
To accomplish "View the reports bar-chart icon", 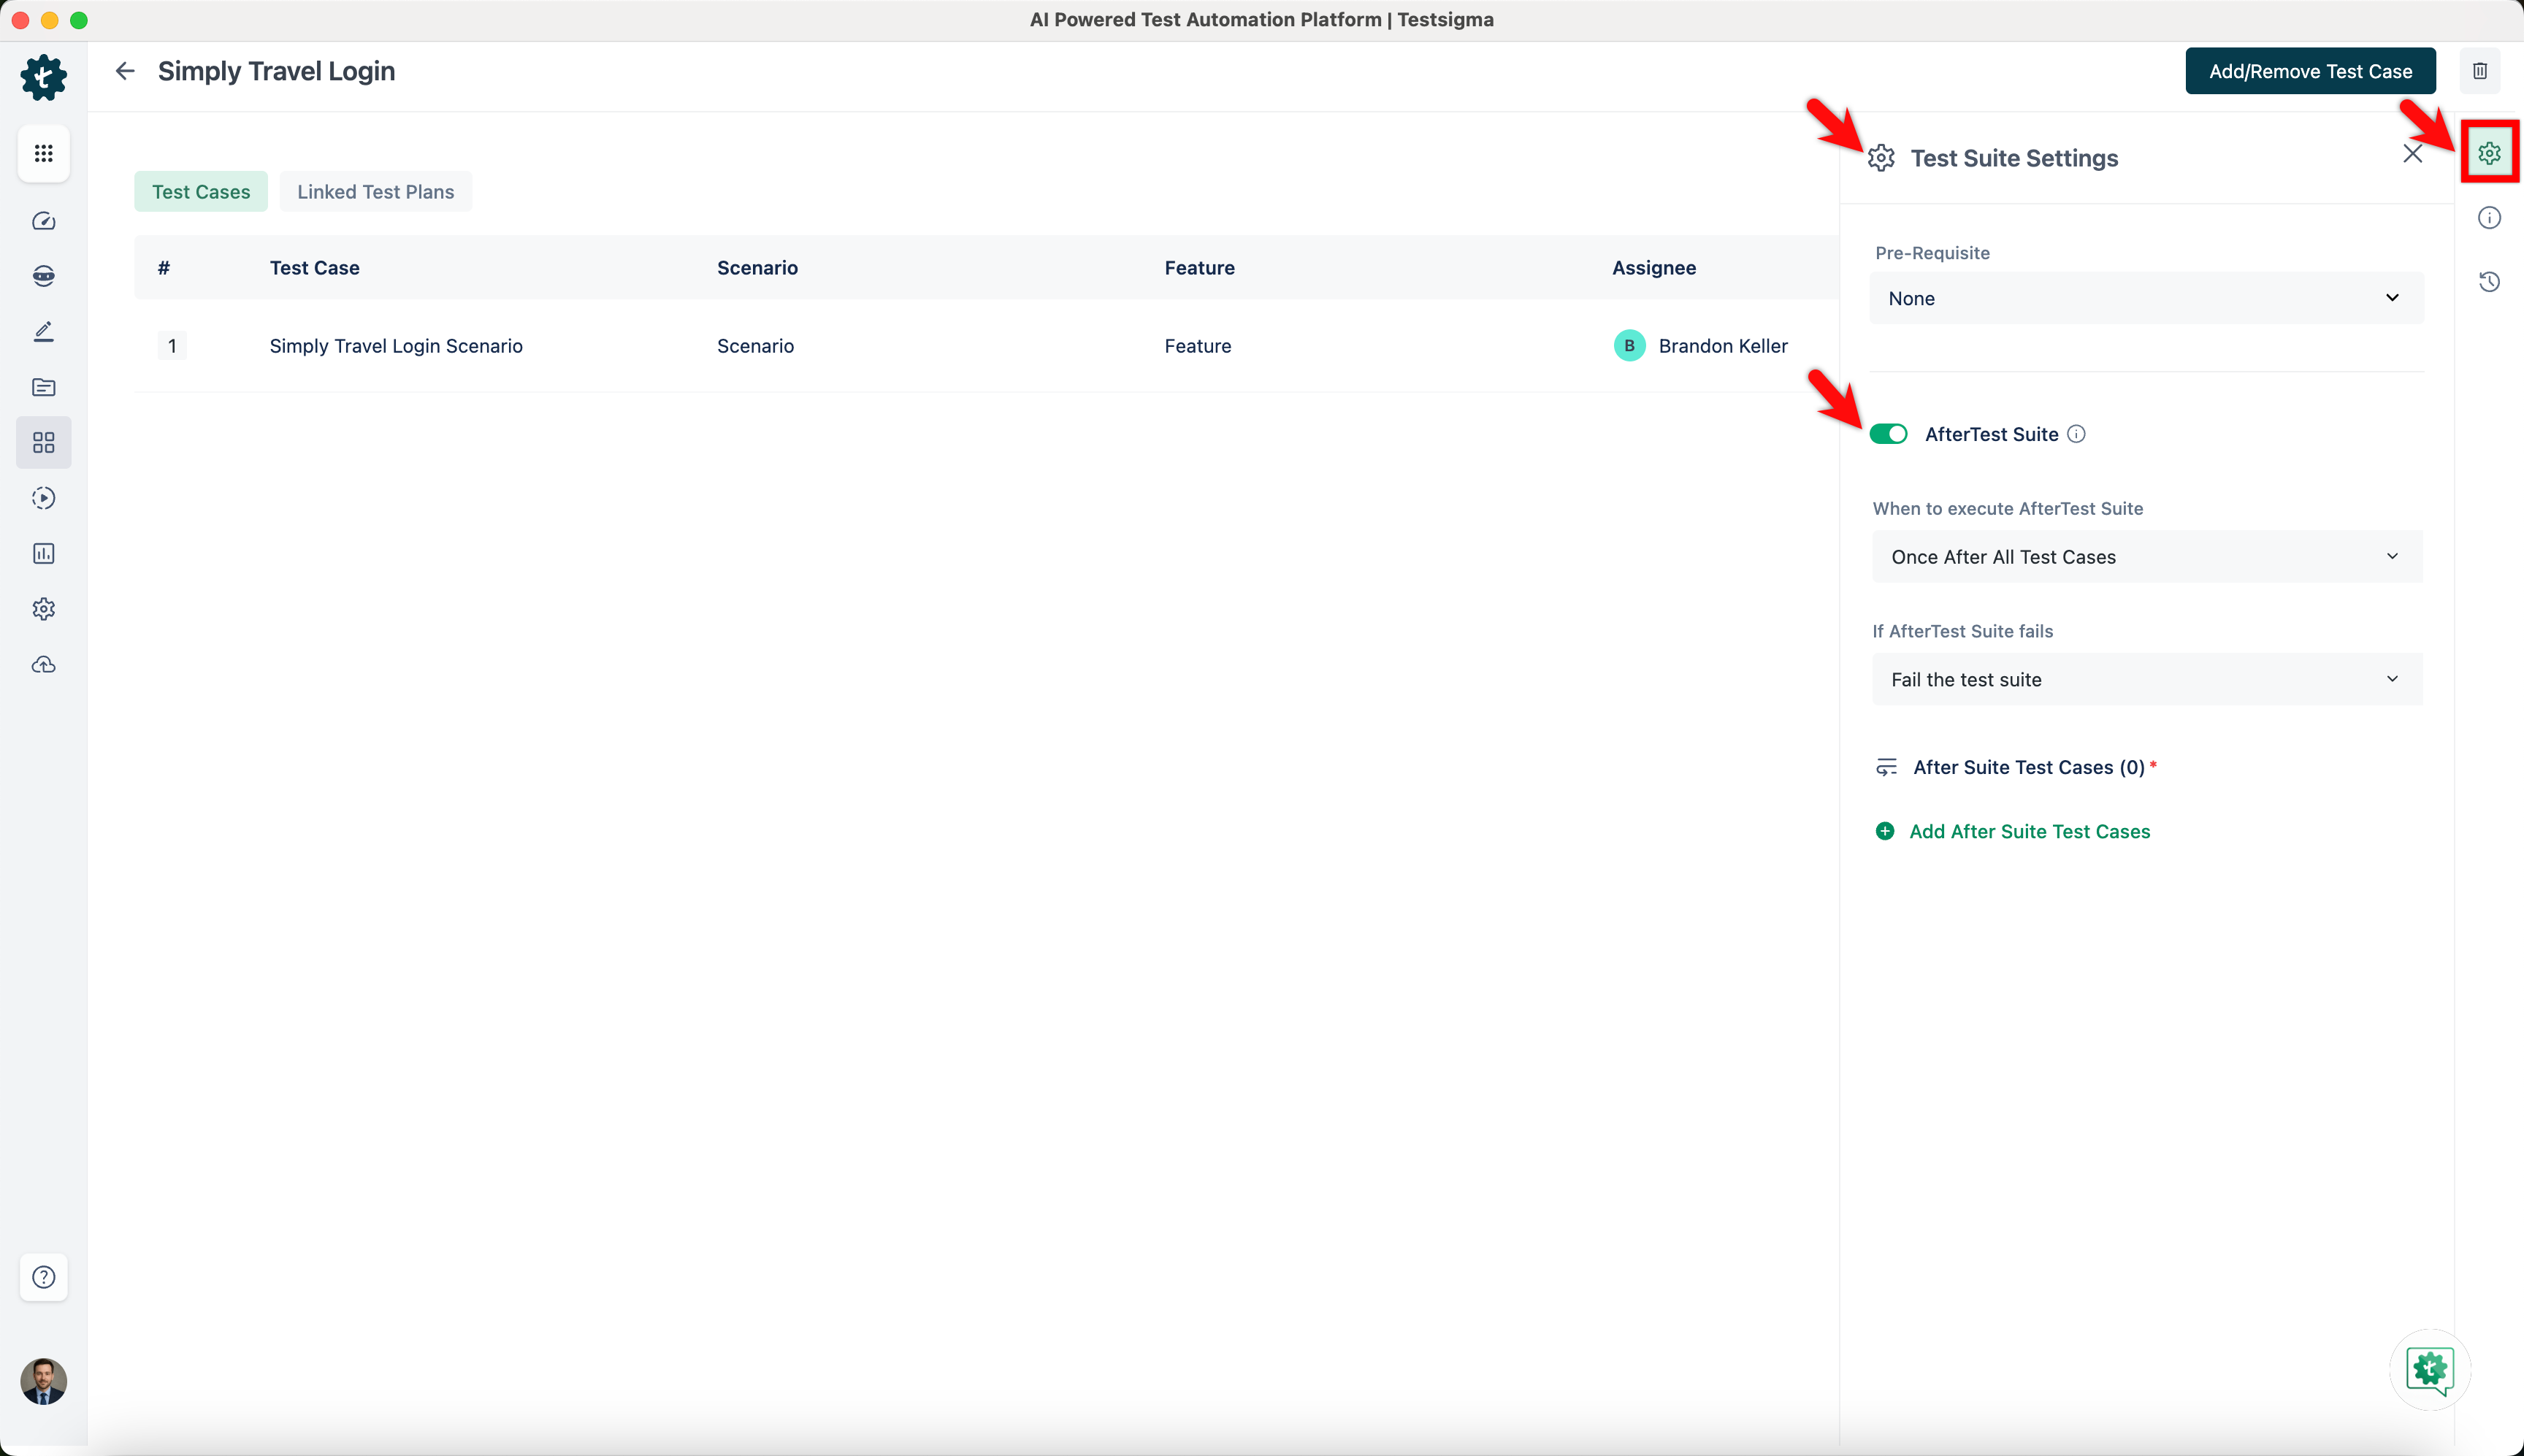I will coord(43,553).
